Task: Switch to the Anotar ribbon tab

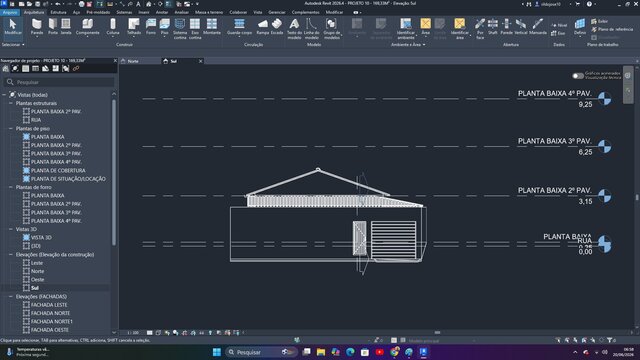Action: click(x=162, y=12)
